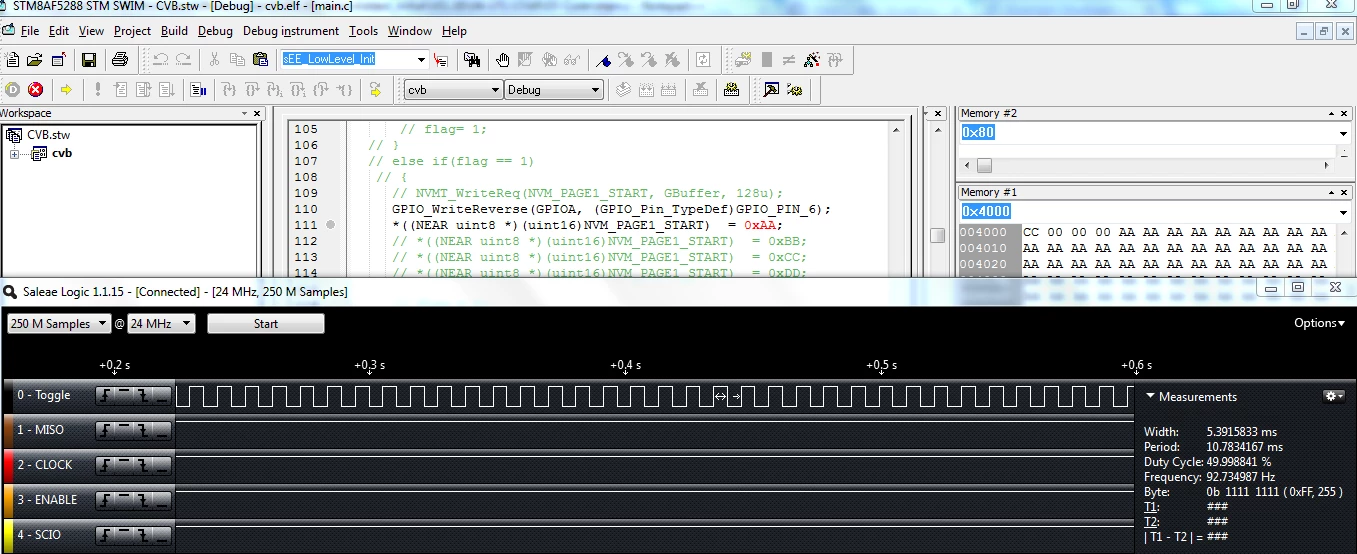
Task: Select the cvb project item
Action: click(62, 154)
